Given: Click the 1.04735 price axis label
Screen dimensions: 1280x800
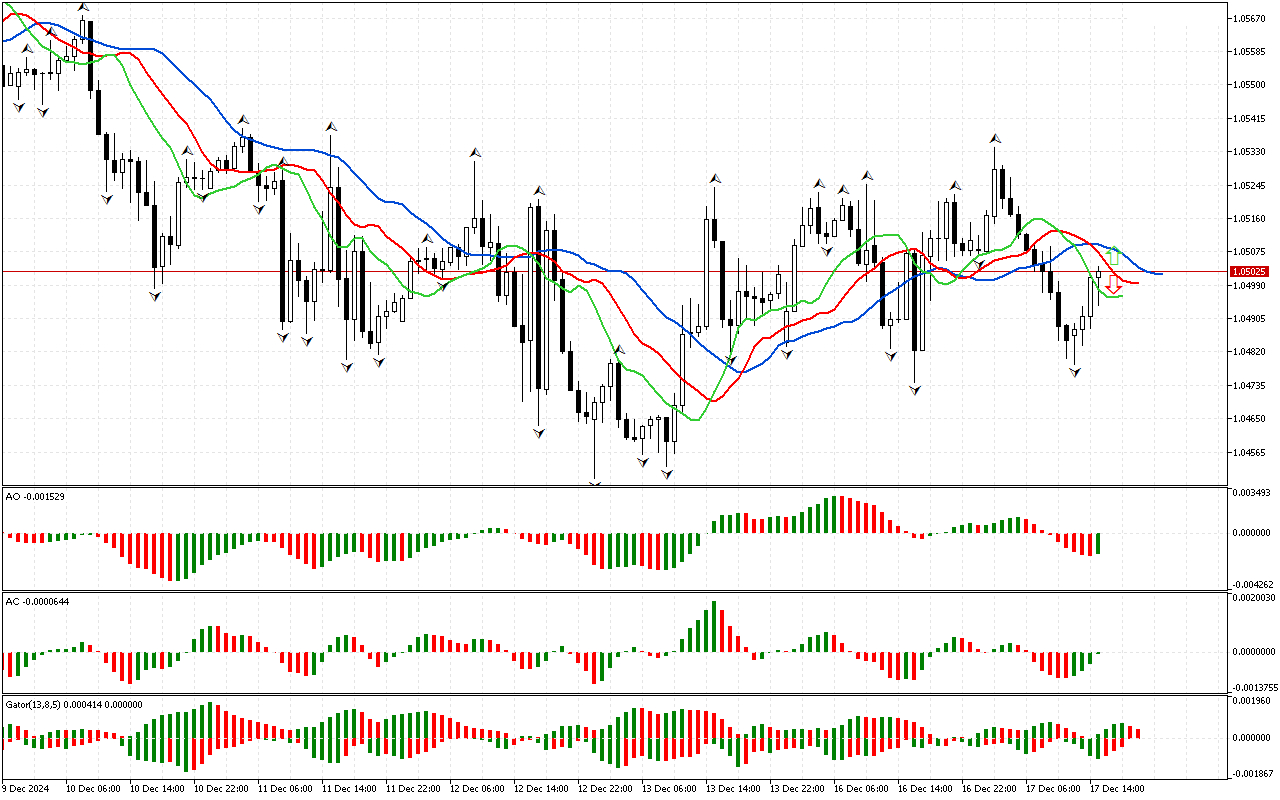Looking at the screenshot, I should 1249,385.
